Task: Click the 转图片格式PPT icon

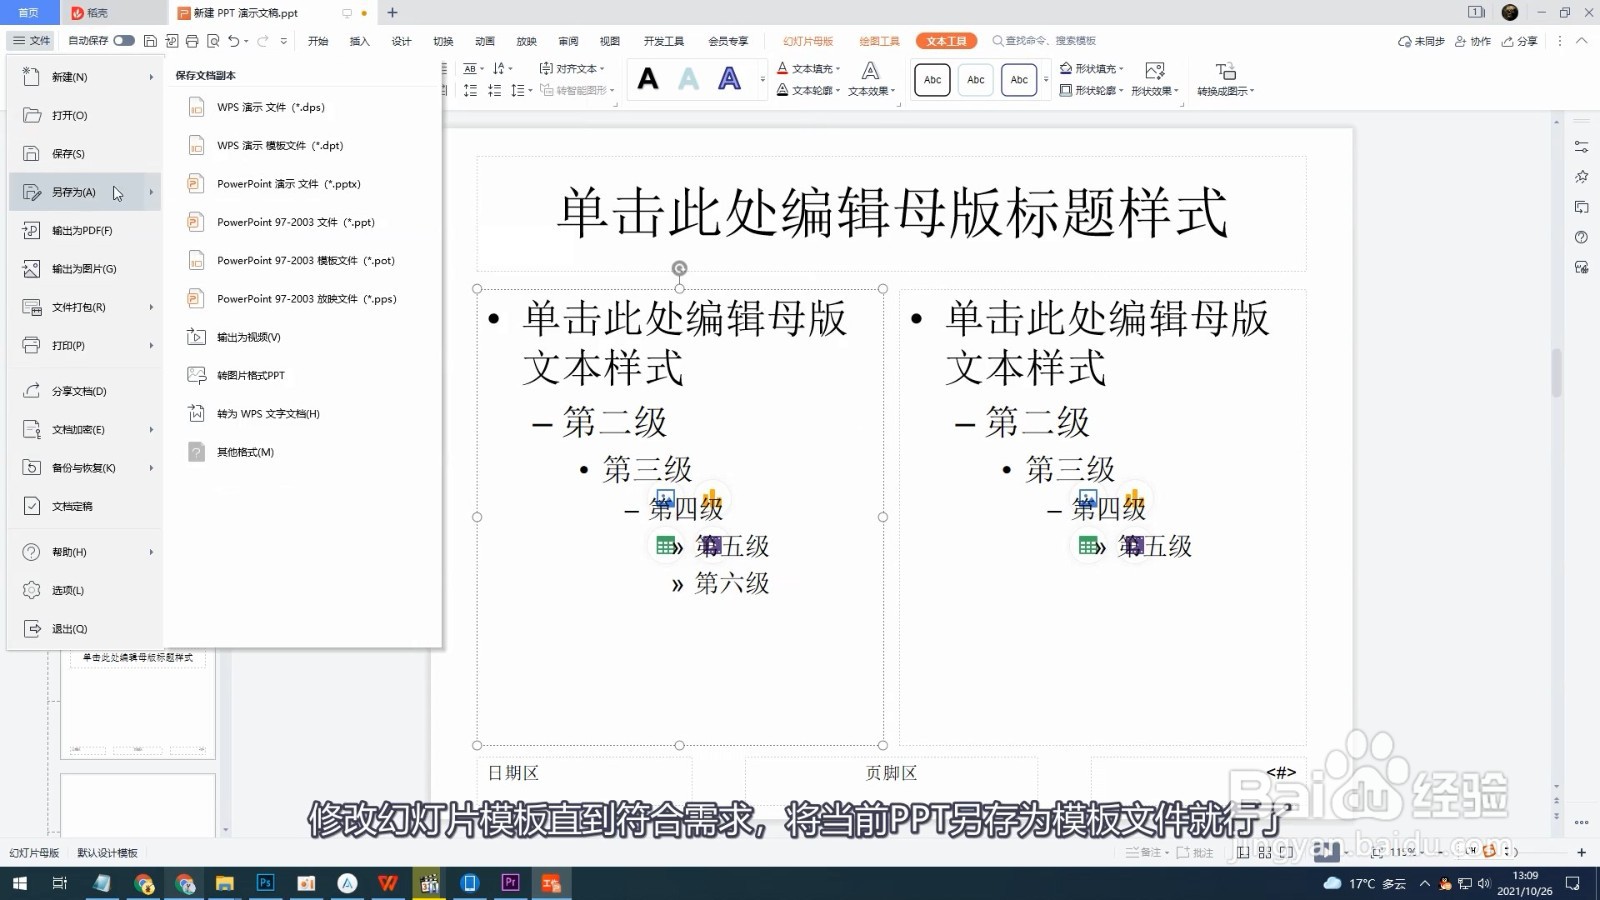Action: coord(197,375)
